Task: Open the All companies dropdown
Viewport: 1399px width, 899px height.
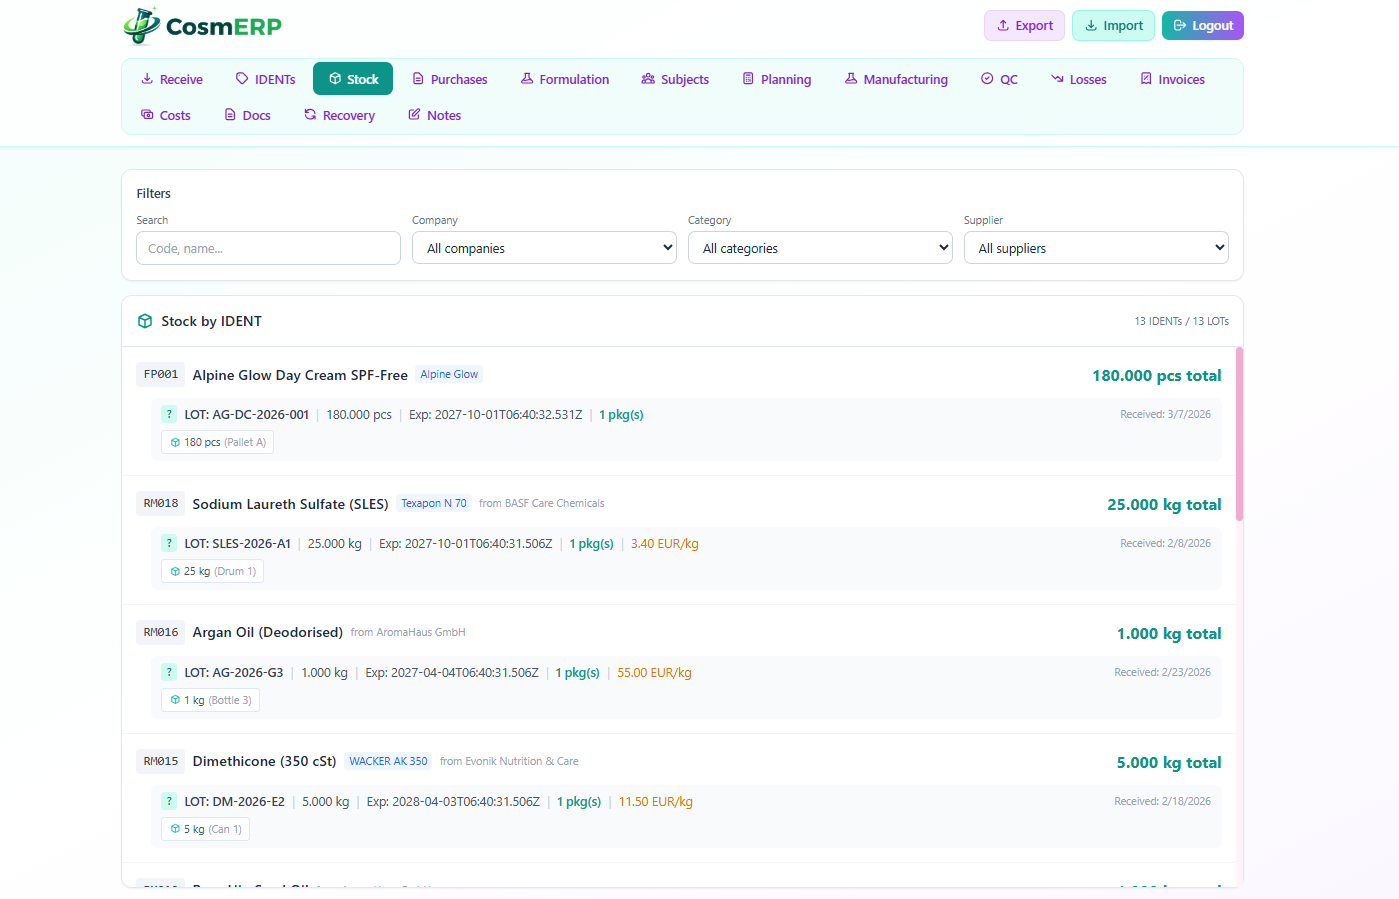Action: (x=544, y=247)
